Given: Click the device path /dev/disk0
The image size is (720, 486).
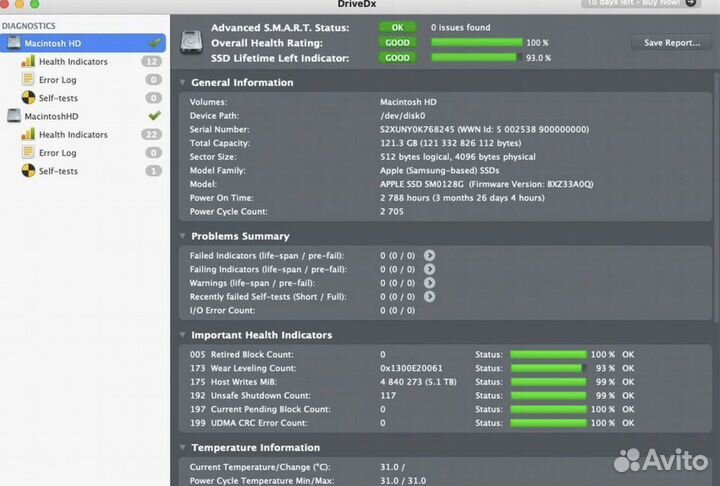Looking at the screenshot, I should (403, 116).
